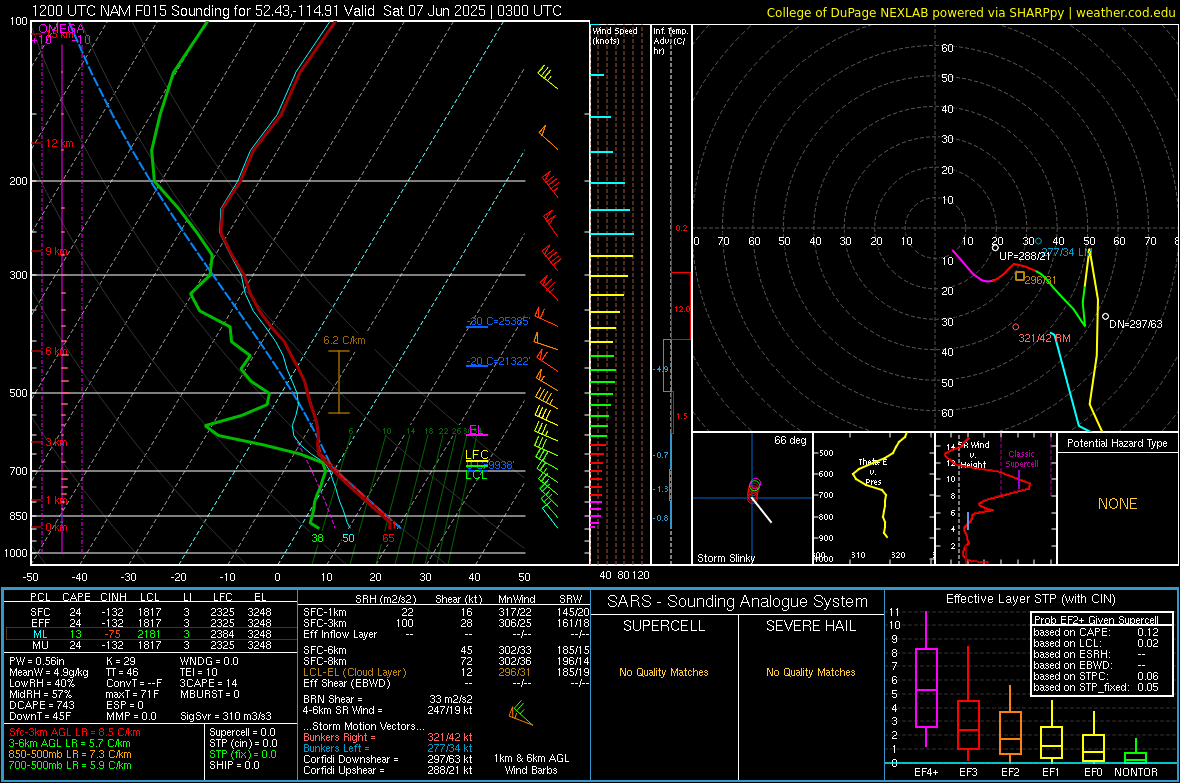The height and width of the screenshot is (783, 1180).
Task: Select the magenta EF4+ box plot
Action: 926,680
